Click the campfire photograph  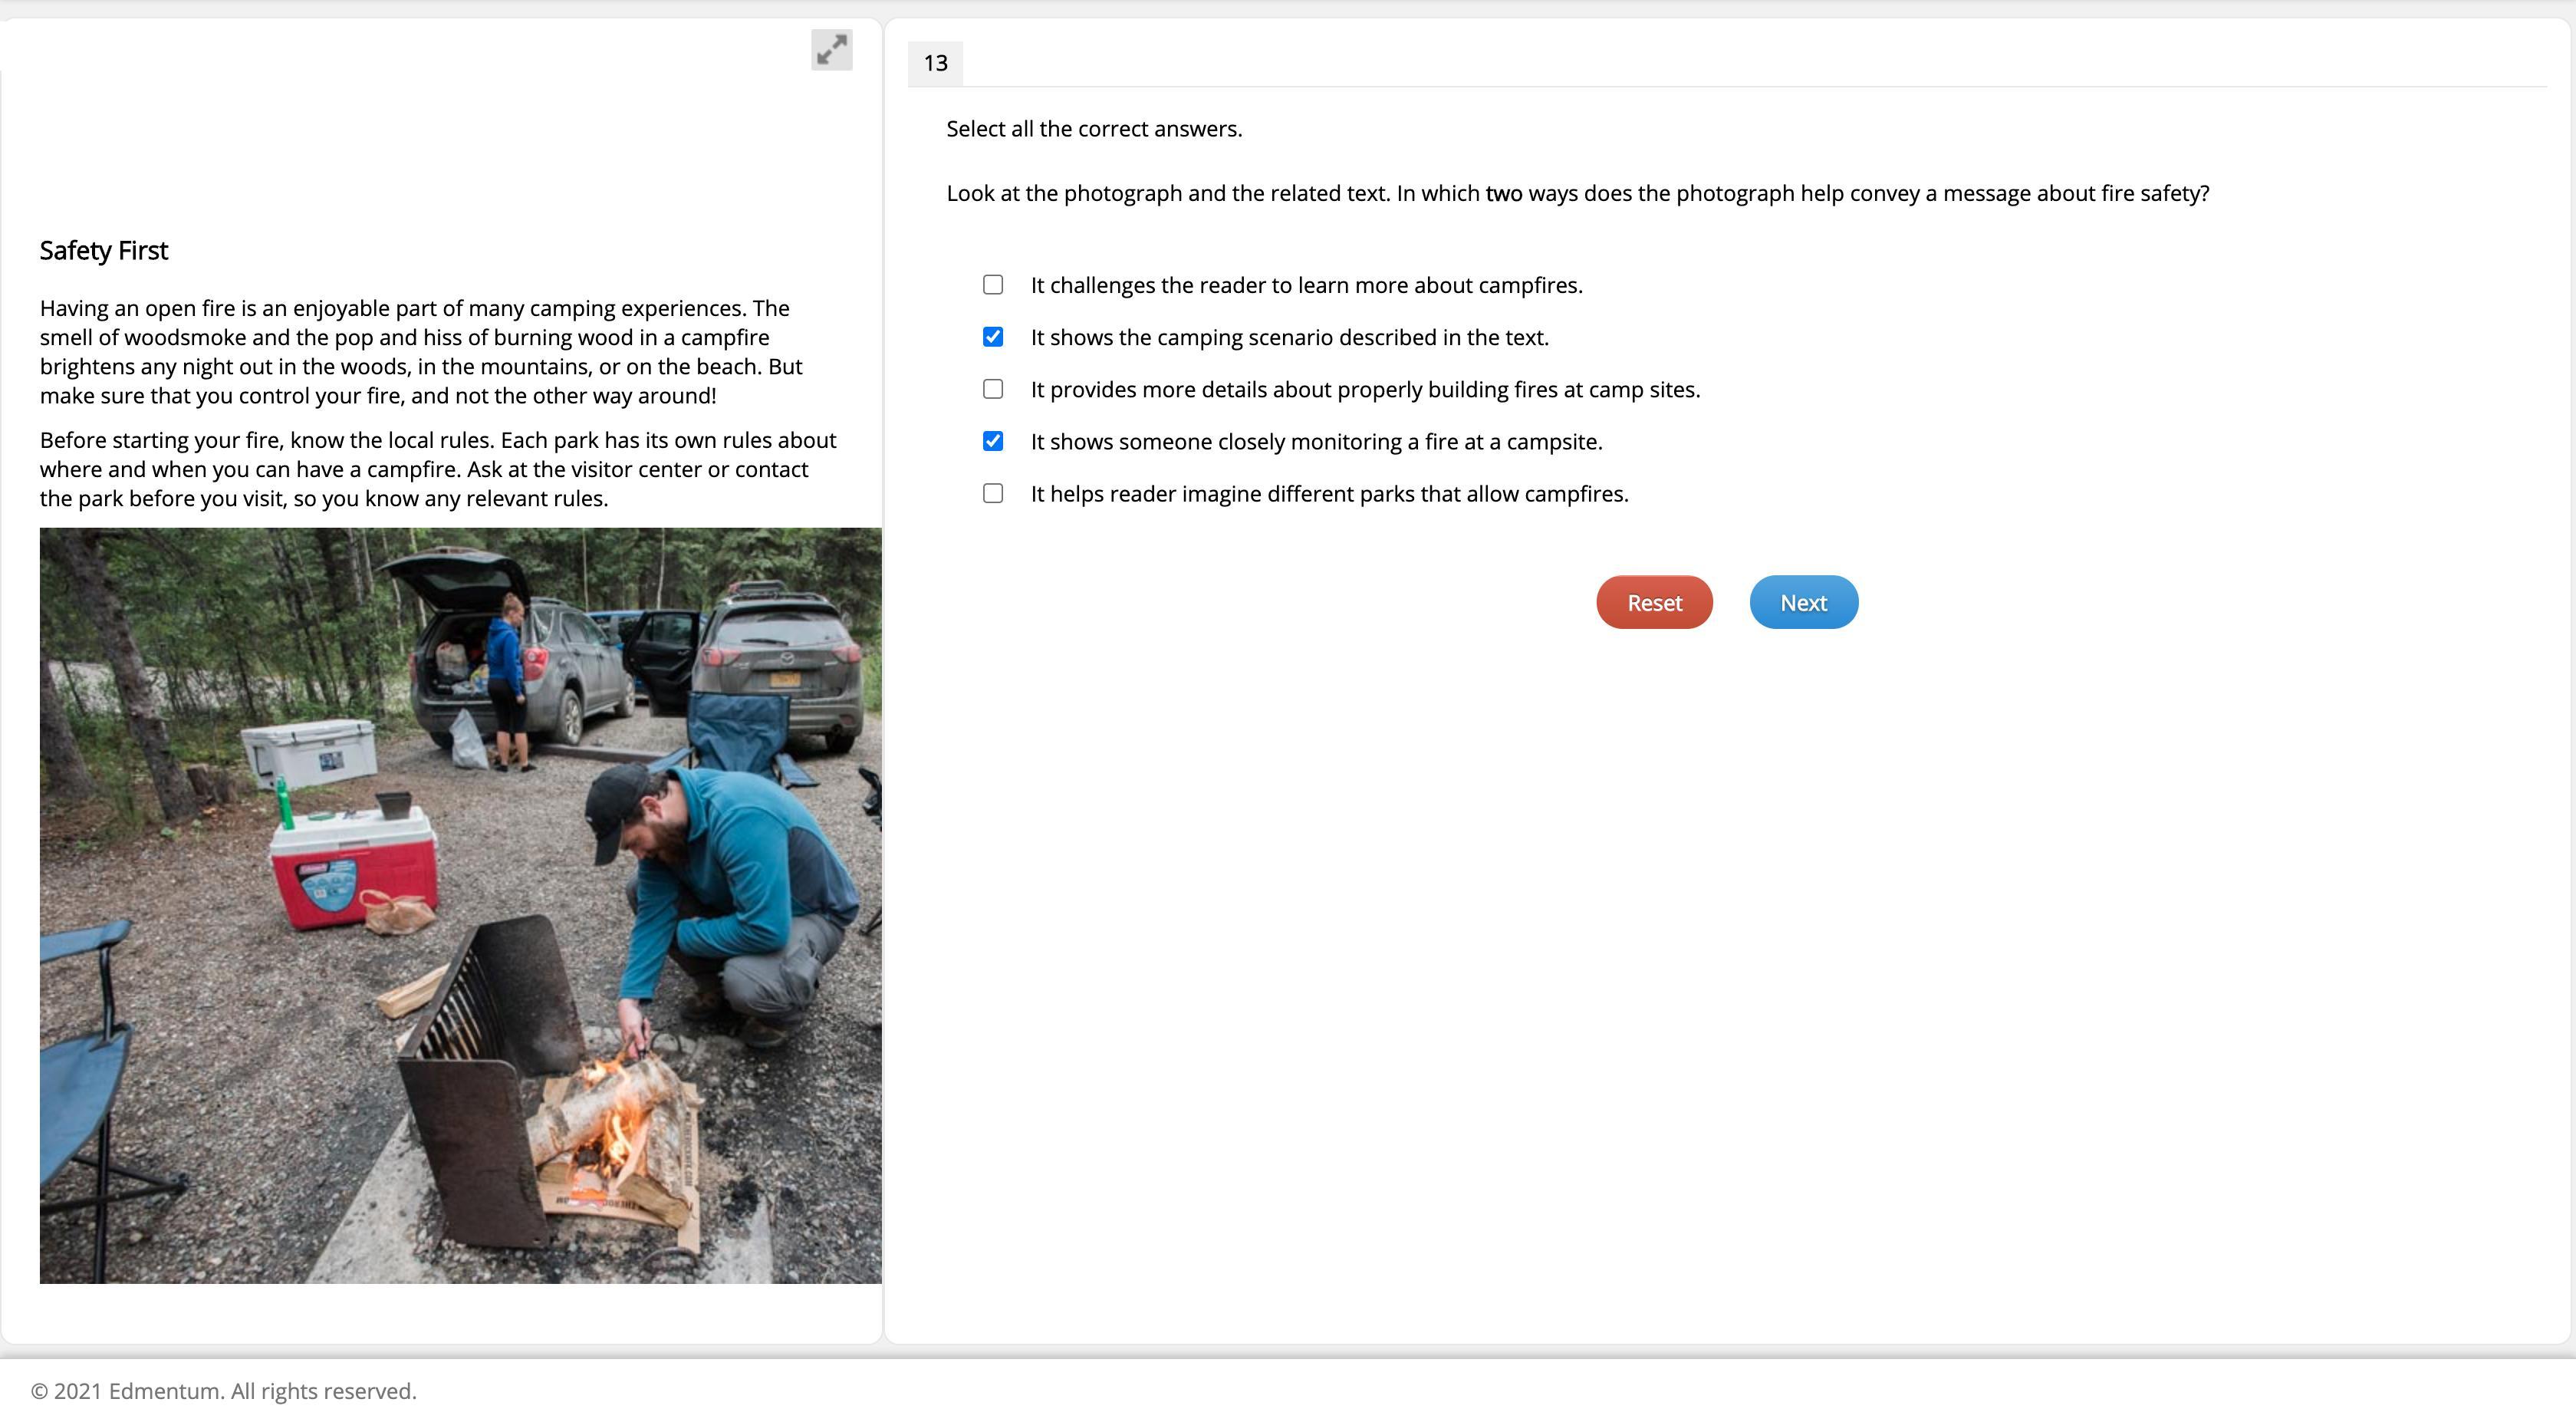(x=460, y=905)
